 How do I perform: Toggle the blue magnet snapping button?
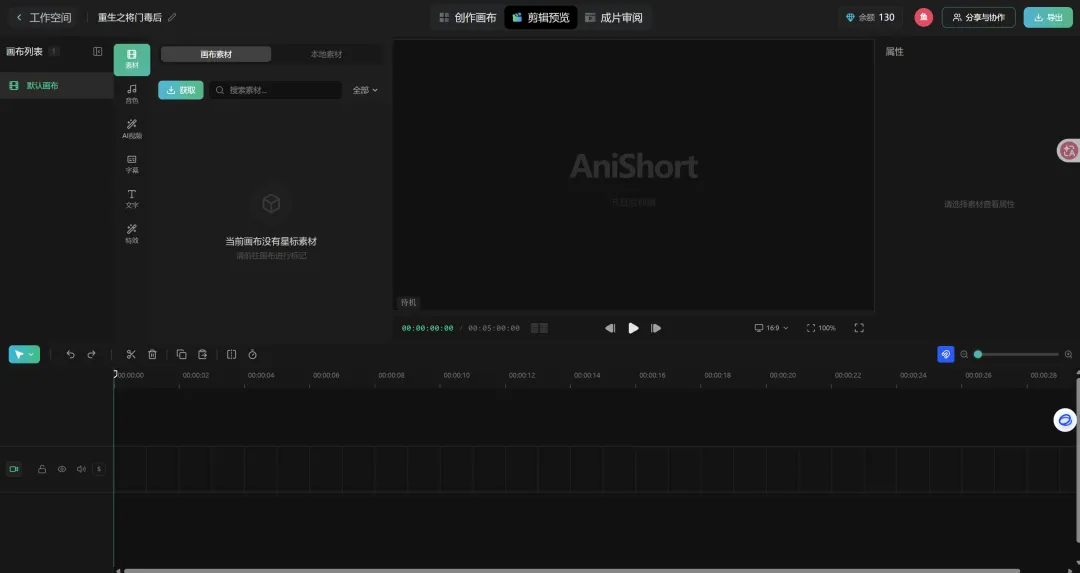click(946, 354)
